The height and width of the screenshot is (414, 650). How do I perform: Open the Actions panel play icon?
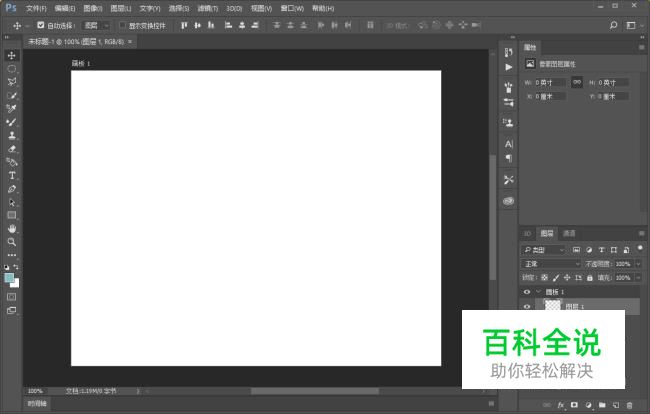509,67
